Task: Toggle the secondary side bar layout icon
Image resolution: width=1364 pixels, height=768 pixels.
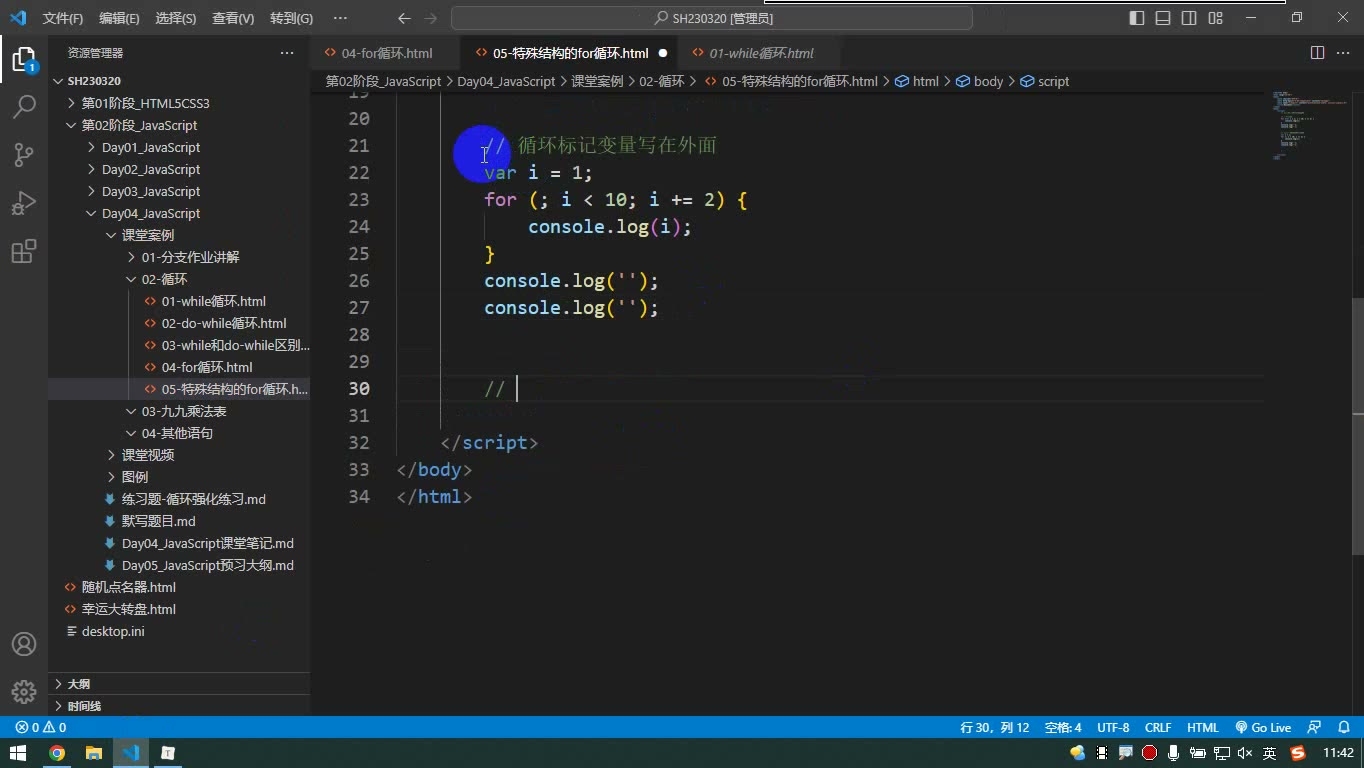Action: (1189, 18)
